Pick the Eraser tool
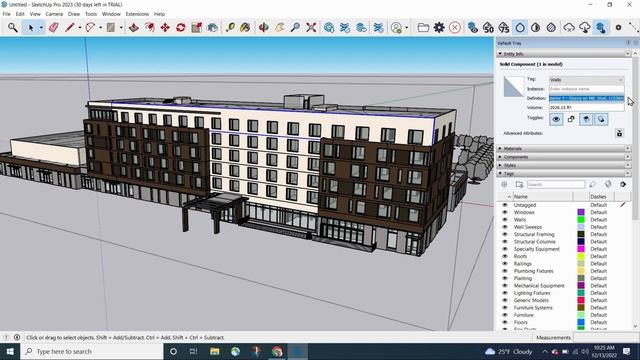The width and height of the screenshot is (640, 360). (x=53, y=27)
